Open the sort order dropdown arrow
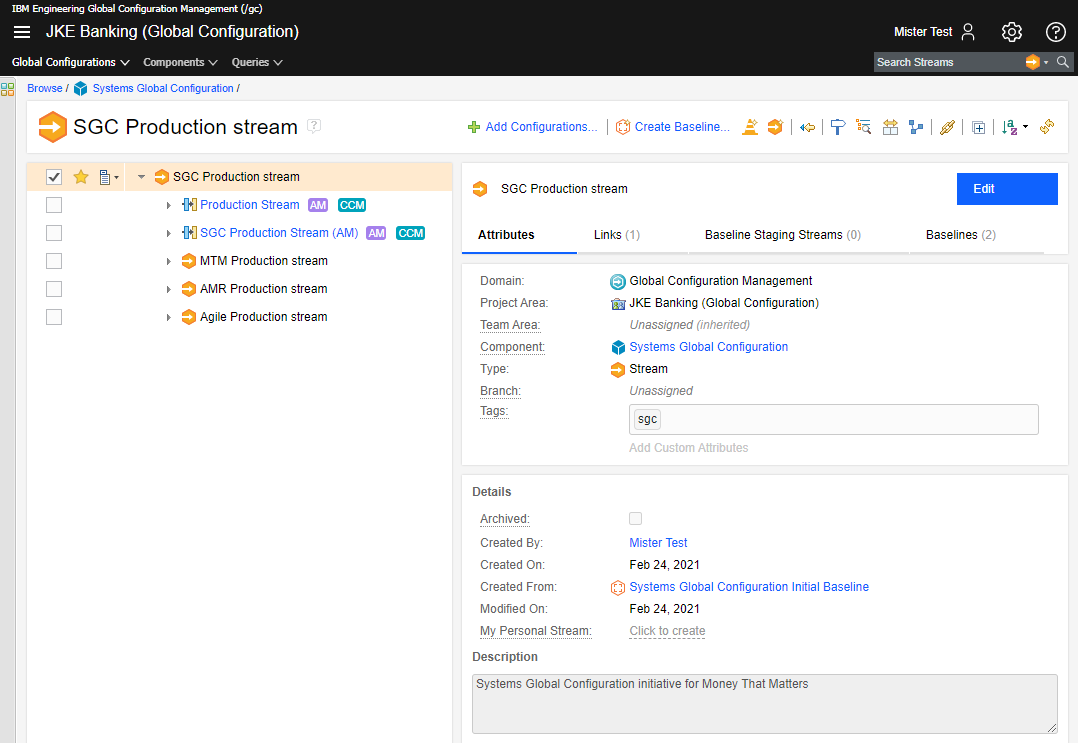Viewport: 1078px width, 743px height. tap(1025, 128)
